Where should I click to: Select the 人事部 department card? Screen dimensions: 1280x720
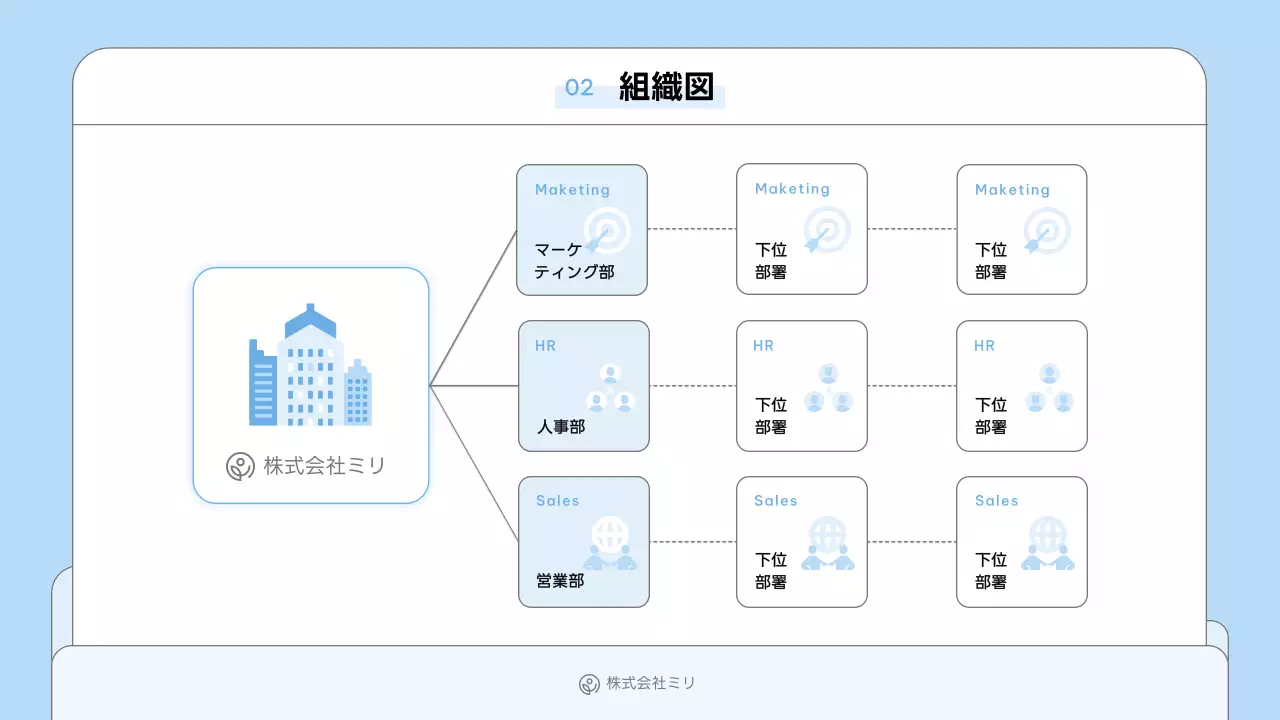584,385
